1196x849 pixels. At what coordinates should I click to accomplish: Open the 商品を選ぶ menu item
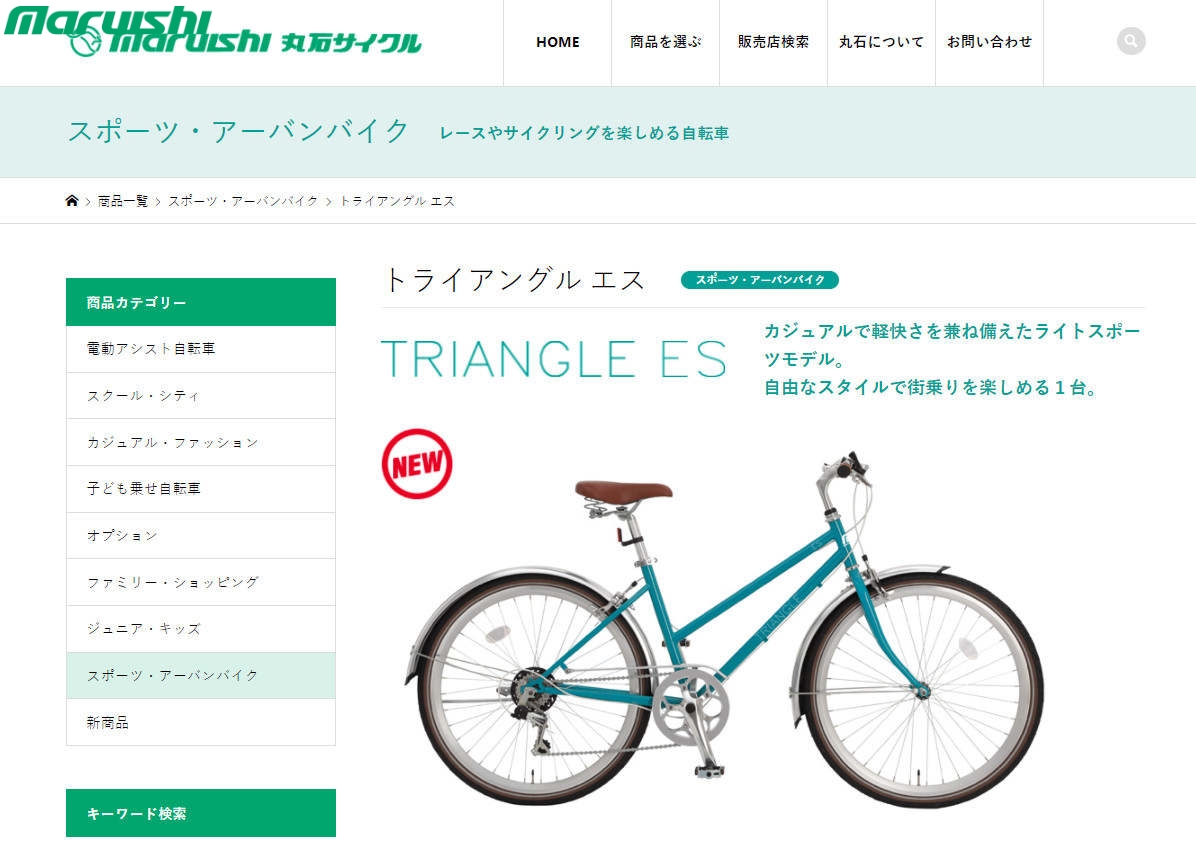pyautogui.click(x=666, y=43)
